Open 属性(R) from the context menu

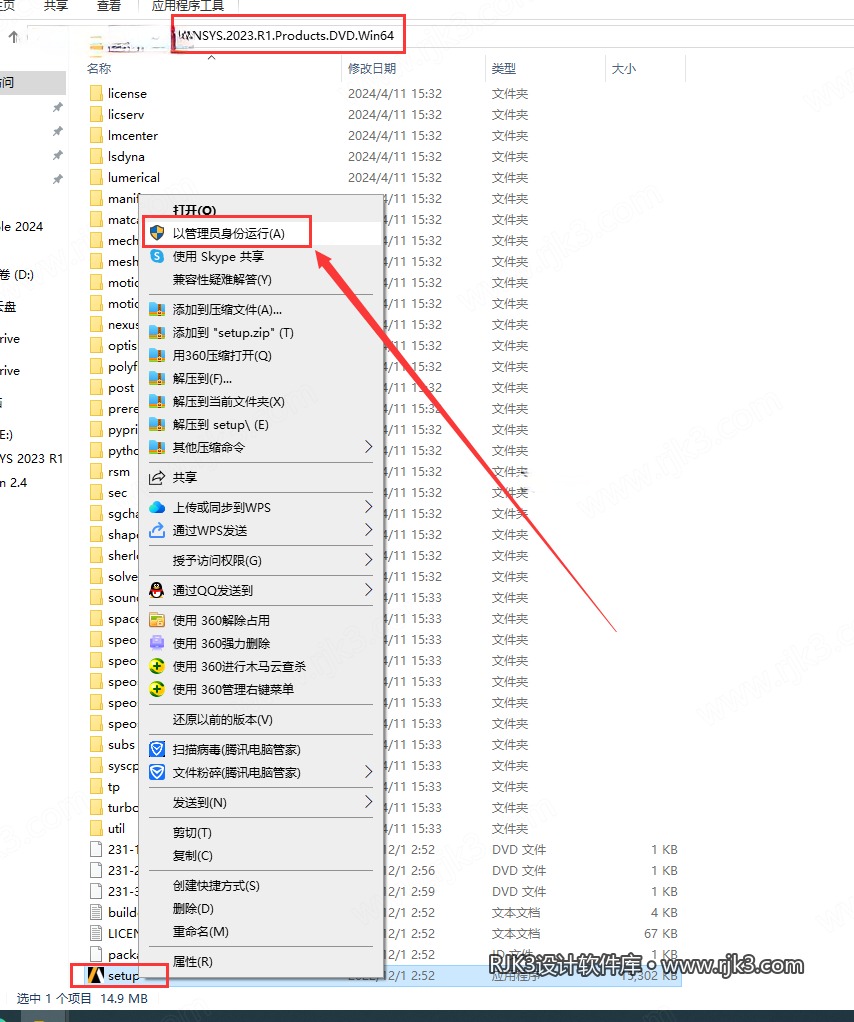[x=261, y=961]
